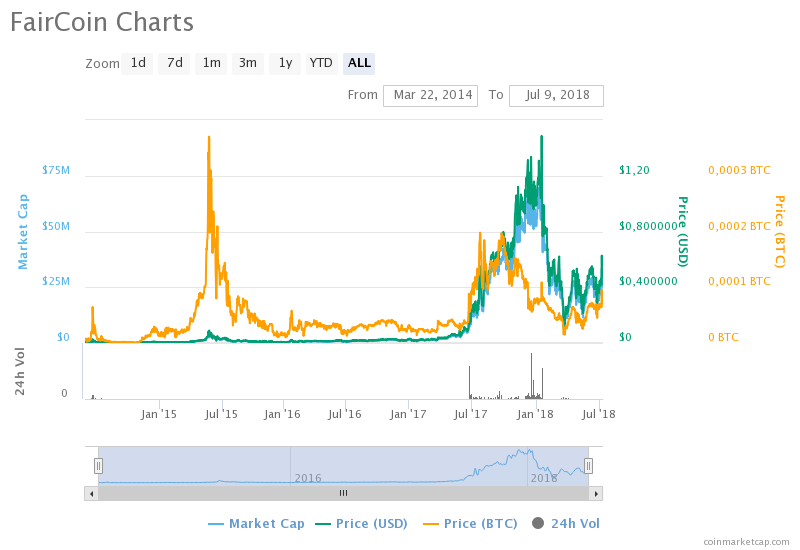Open the coinmarketcap.com credit link
This screenshot has height=550, width=800.
click(x=746, y=542)
